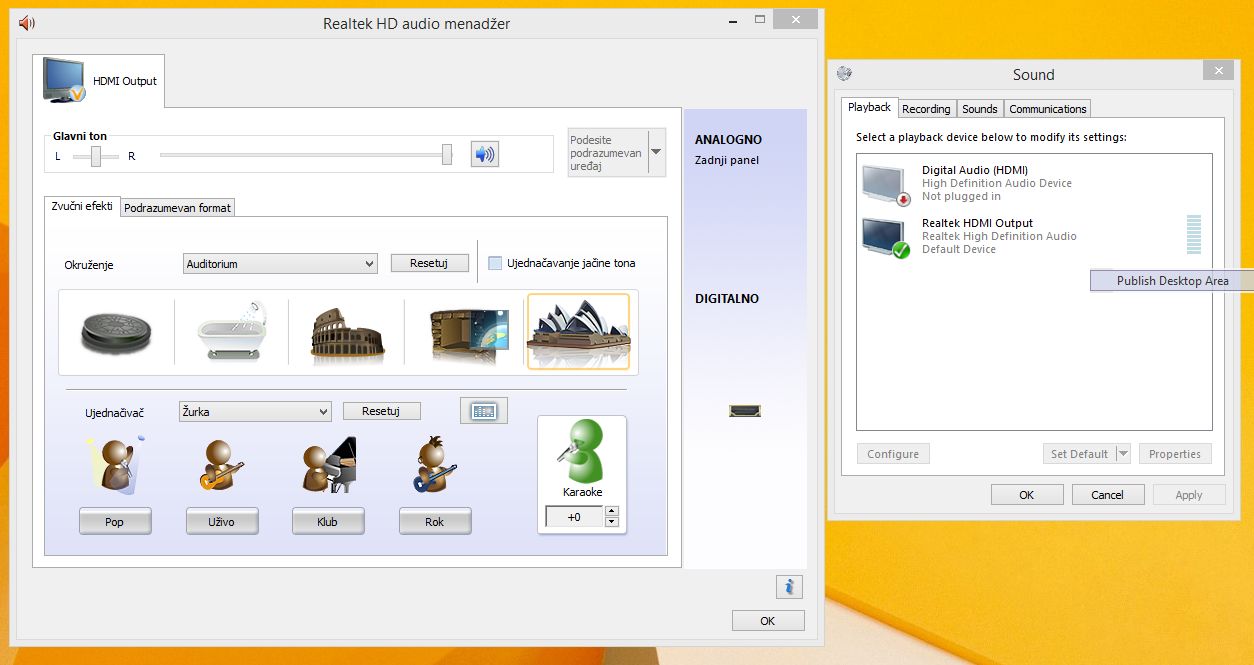Open the graphic equalizer icon
The width and height of the screenshot is (1254, 665).
click(x=484, y=411)
